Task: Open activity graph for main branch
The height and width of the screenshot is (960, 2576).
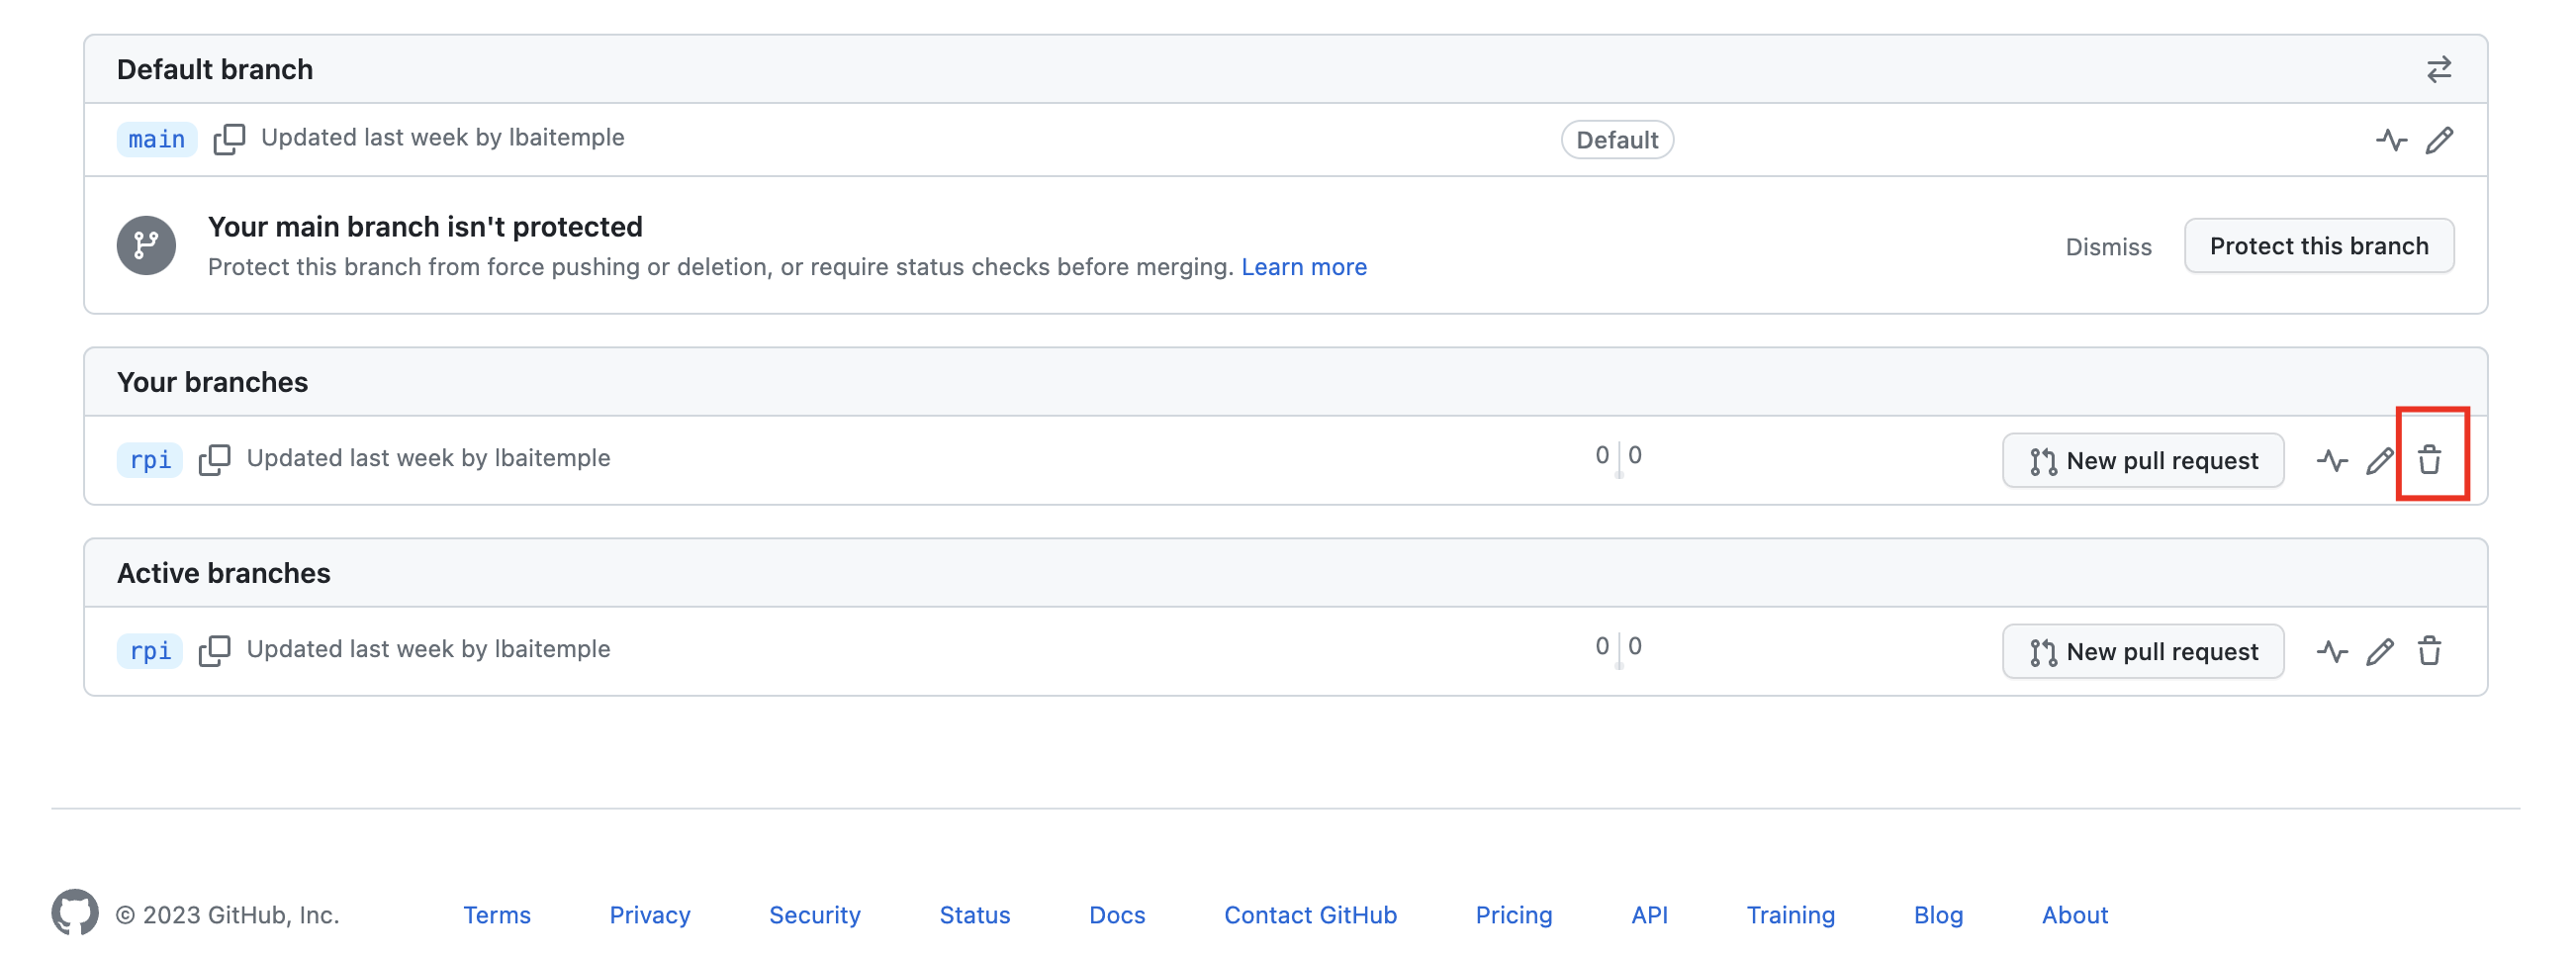Action: click(x=2391, y=140)
